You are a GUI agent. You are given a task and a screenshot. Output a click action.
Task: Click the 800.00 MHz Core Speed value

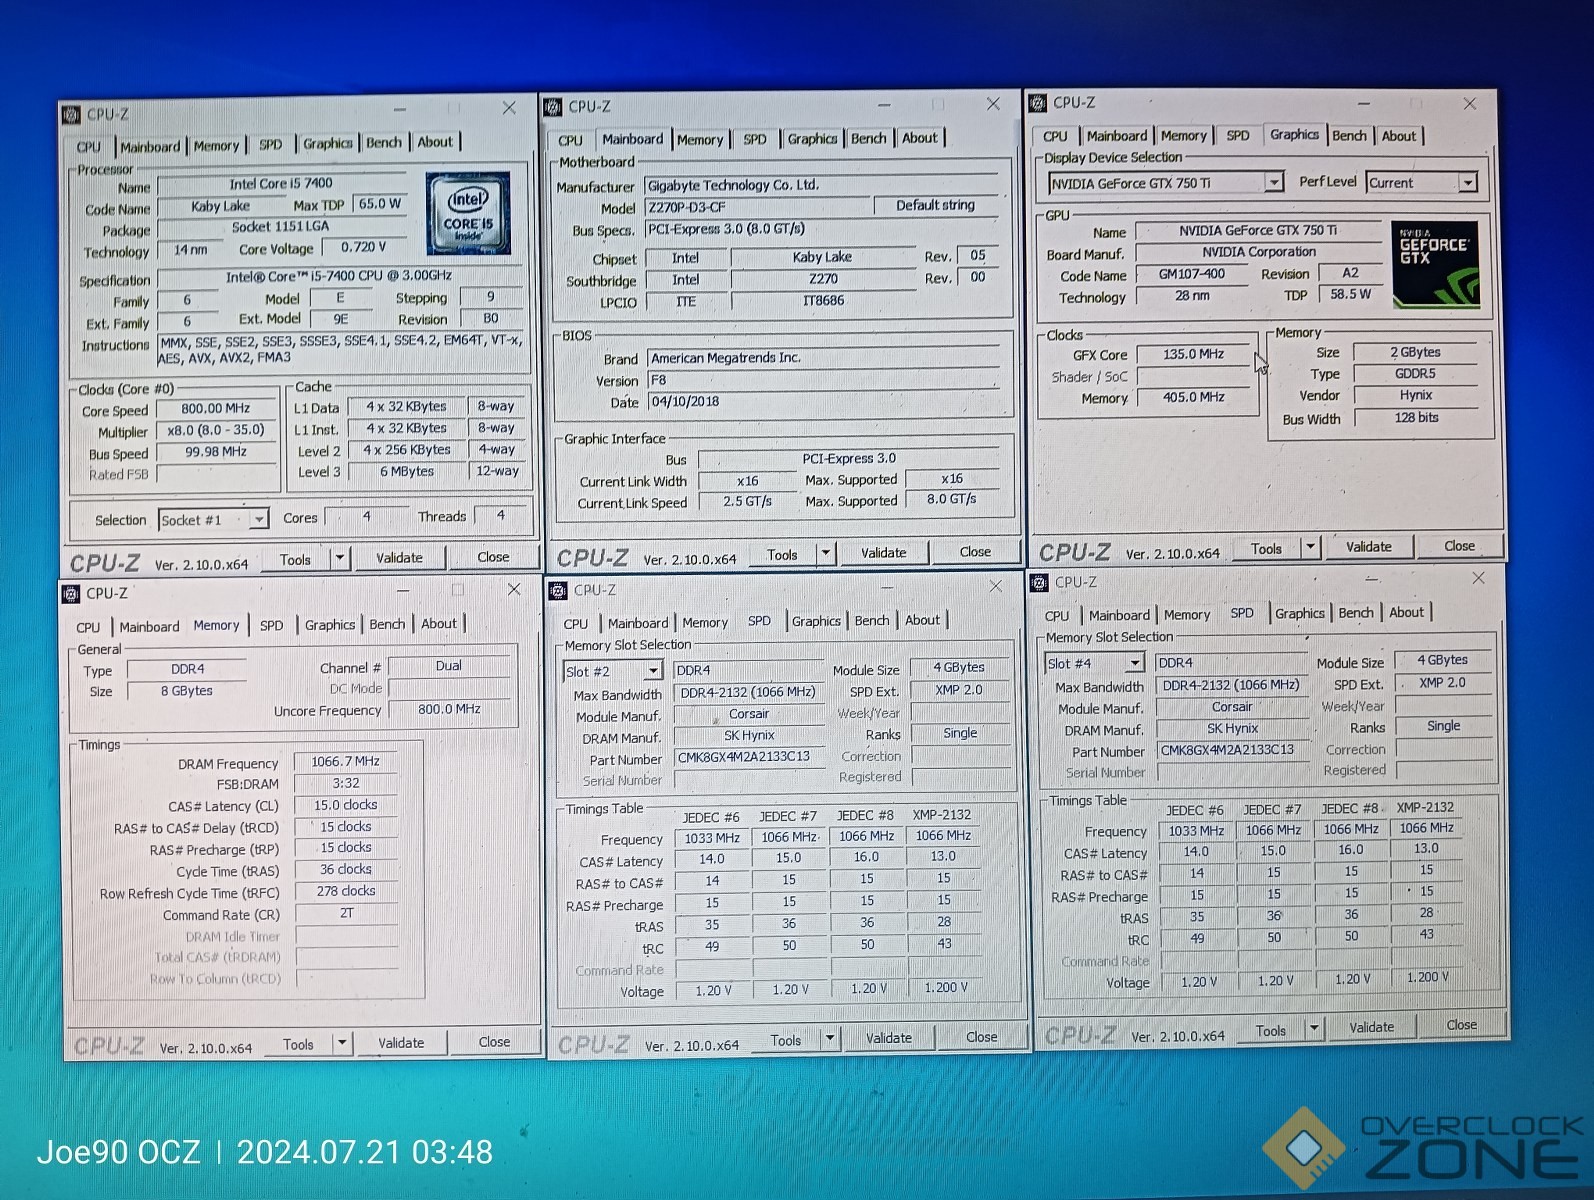pyautogui.click(x=215, y=409)
